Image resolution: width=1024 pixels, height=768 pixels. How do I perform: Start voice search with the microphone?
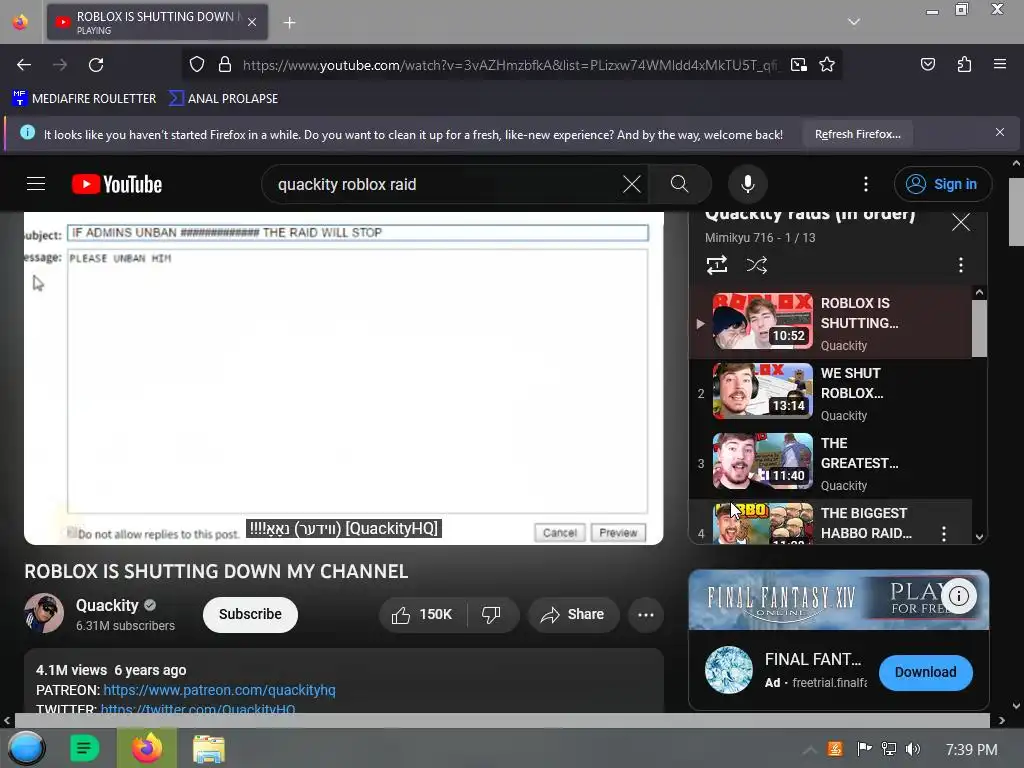click(748, 184)
